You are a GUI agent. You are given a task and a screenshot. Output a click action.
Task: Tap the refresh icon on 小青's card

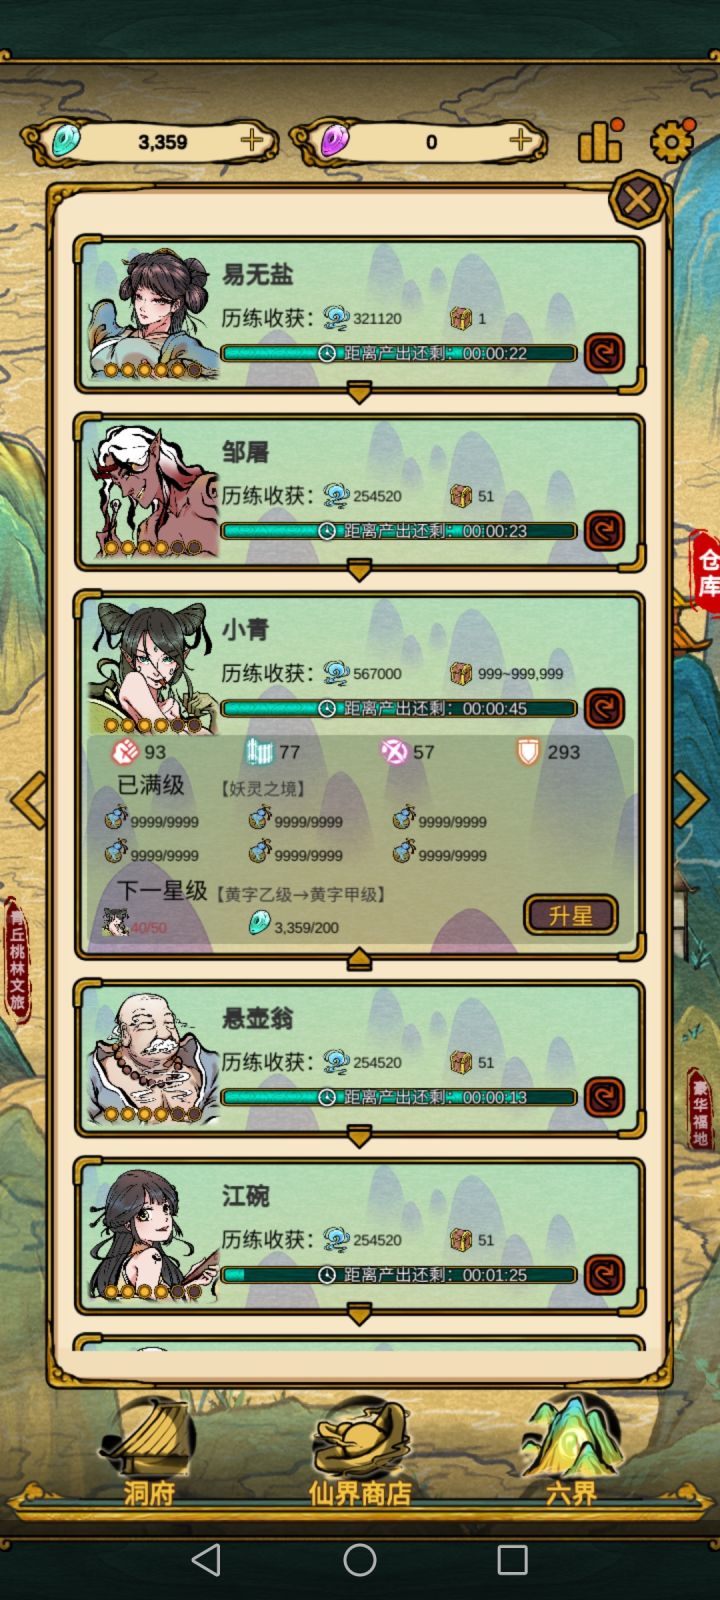(x=604, y=708)
